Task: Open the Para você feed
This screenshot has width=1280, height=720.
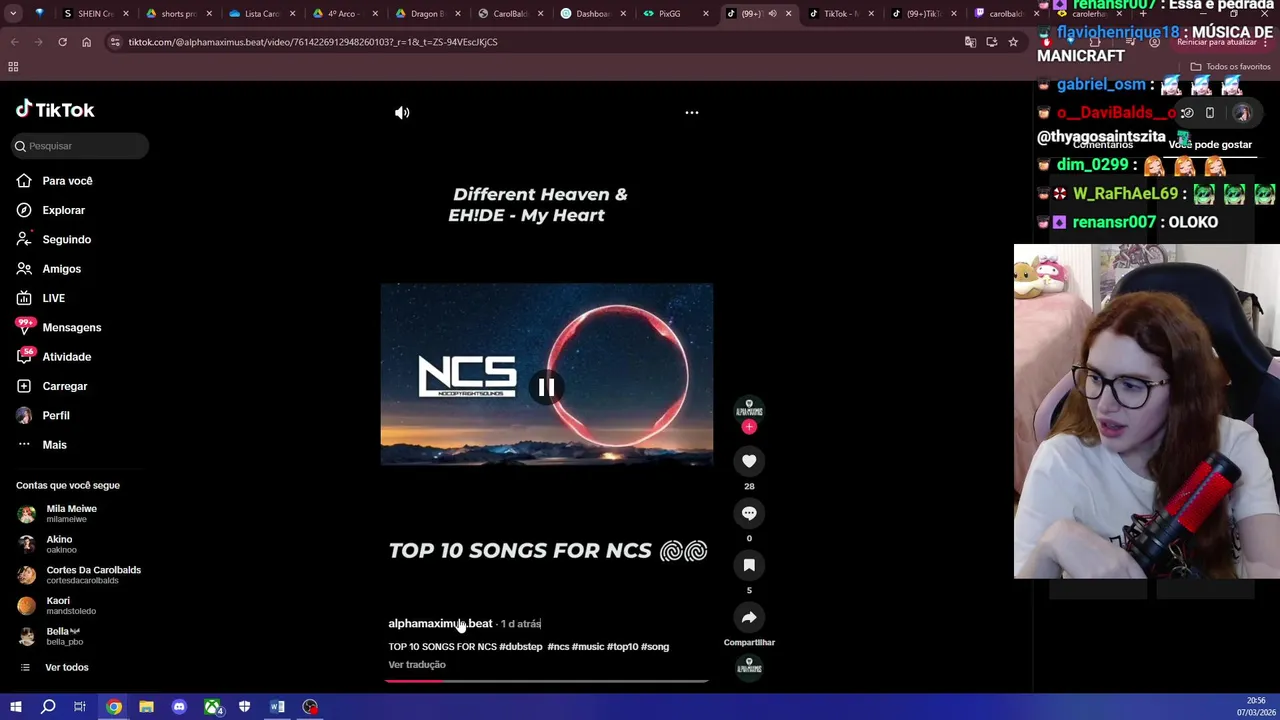Action: (67, 181)
